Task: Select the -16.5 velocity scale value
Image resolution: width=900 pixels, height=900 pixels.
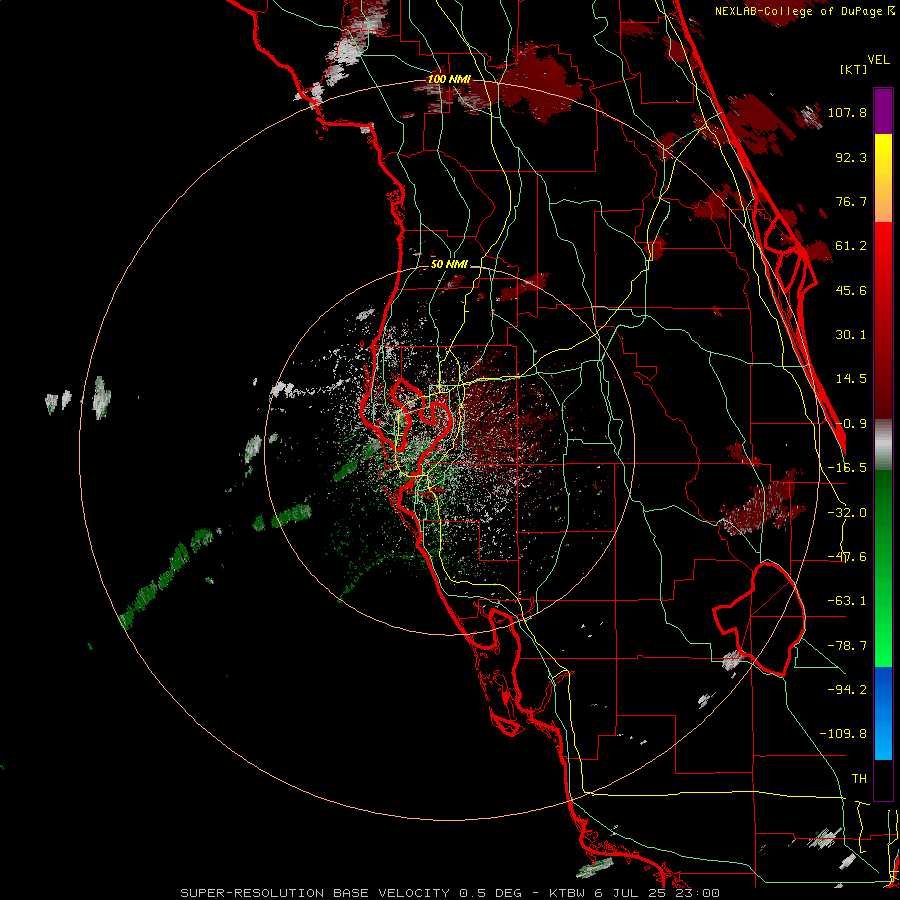Action: click(x=847, y=468)
